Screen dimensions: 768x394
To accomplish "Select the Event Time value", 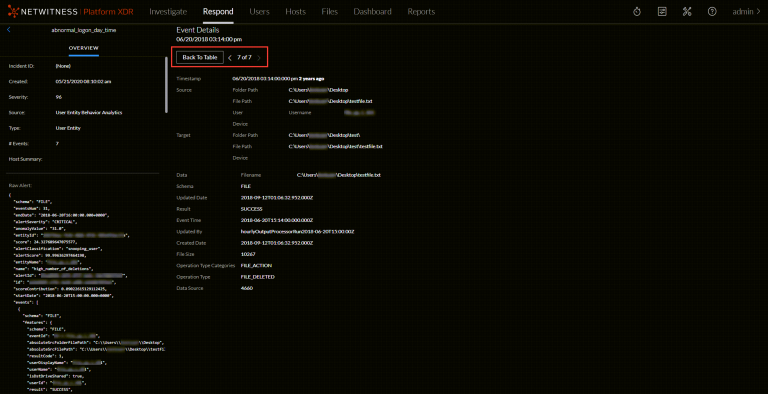I will click(x=277, y=220).
